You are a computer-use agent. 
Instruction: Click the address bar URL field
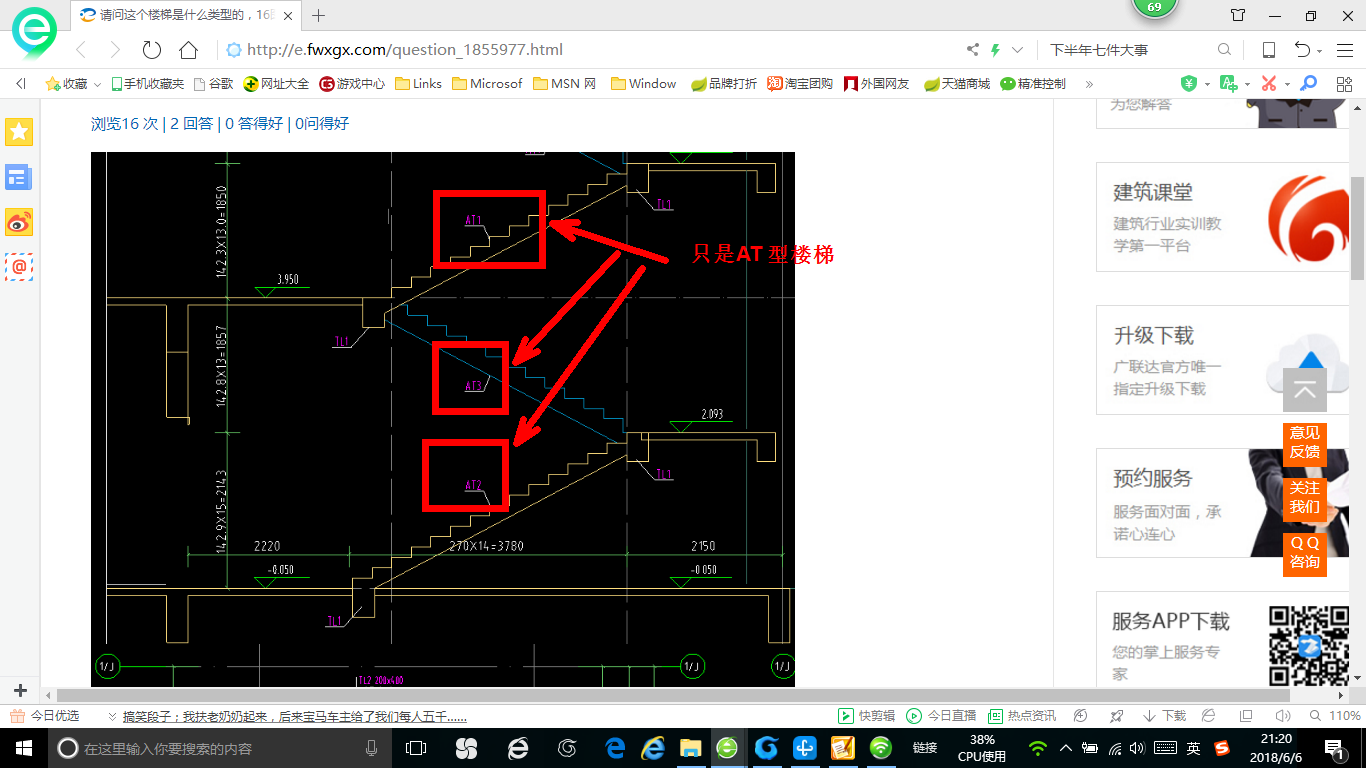click(590, 50)
